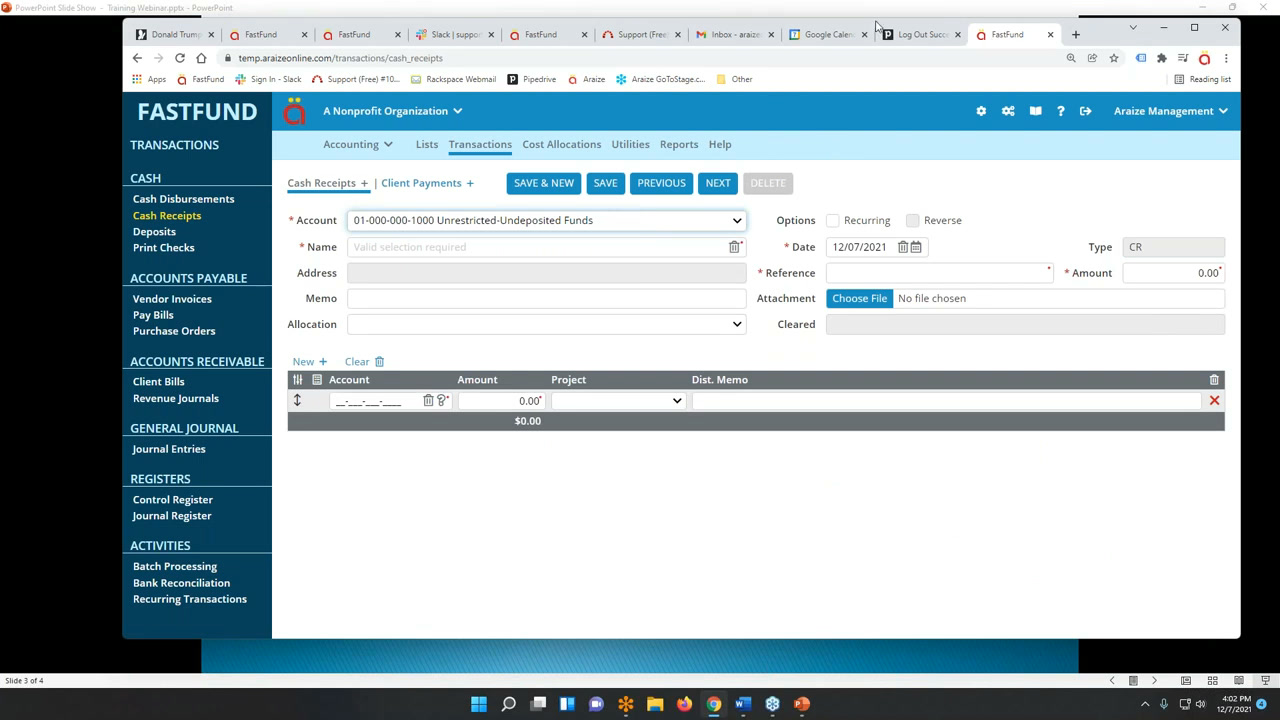Open the Araize Management user menu
The image size is (1280, 720).
(x=1171, y=111)
